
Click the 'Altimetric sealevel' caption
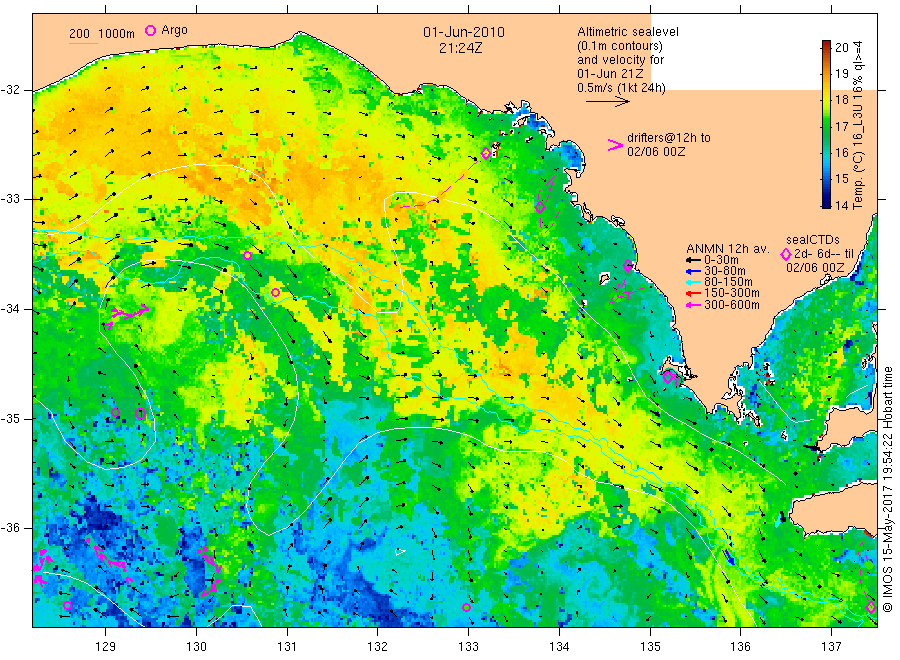click(628, 32)
